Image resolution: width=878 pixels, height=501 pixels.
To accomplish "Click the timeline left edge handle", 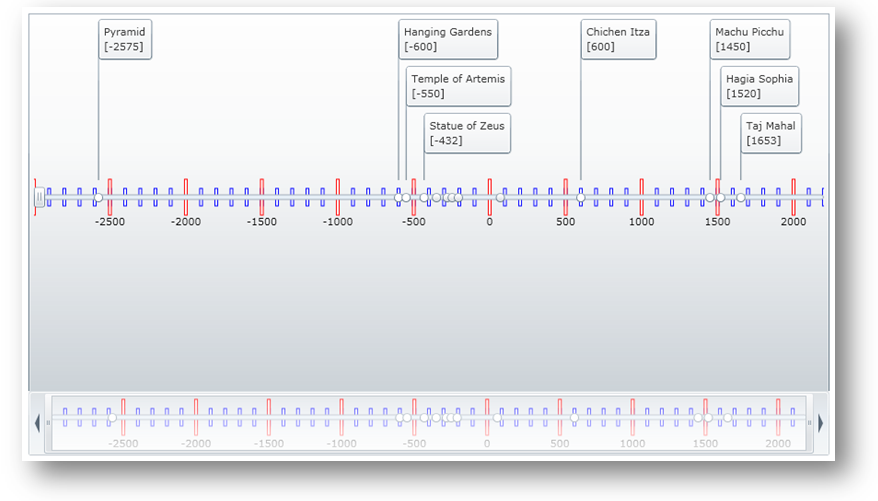I will tap(39, 198).
